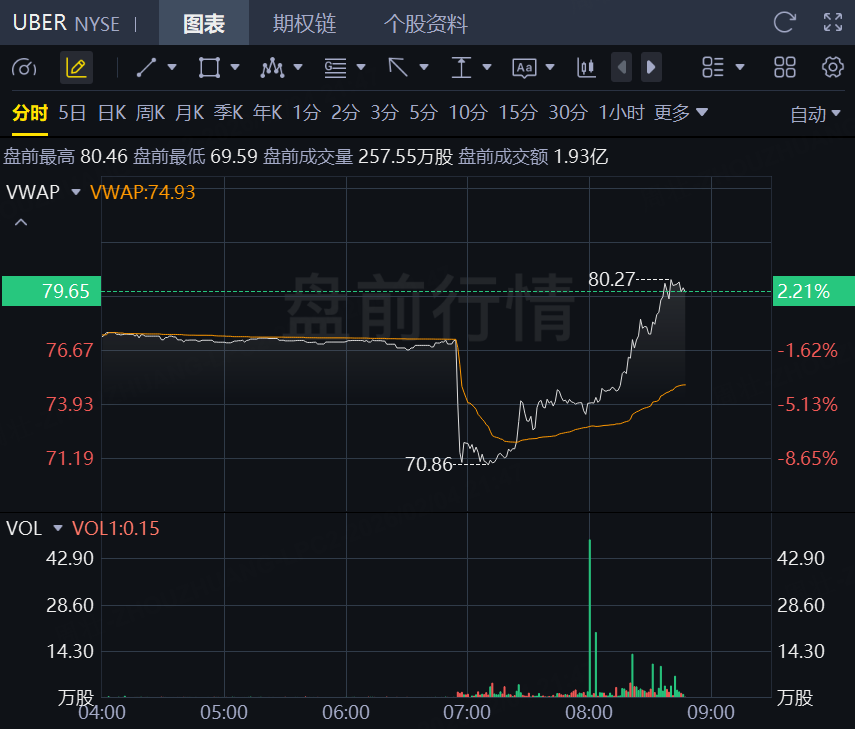Switch to the 个股资料 tab
The height and width of the screenshot is (729, 855).
425,23
